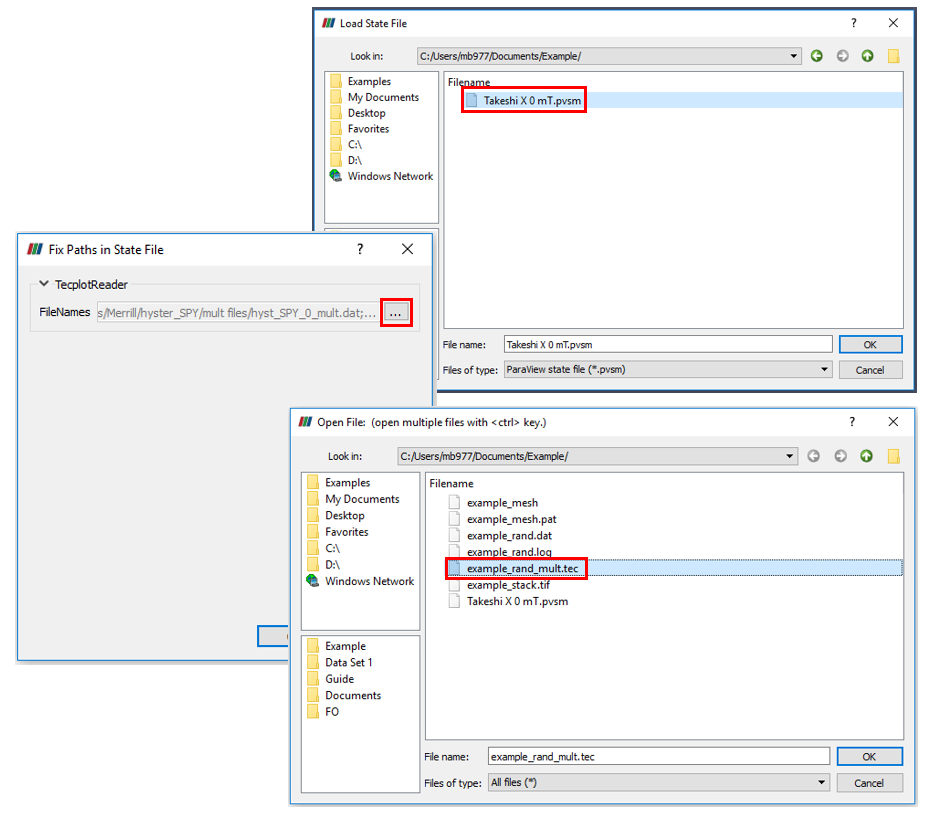The image size is (929, 813).
Task: Click the create folder icon in Open File dialog
Action: click(893, 456)
